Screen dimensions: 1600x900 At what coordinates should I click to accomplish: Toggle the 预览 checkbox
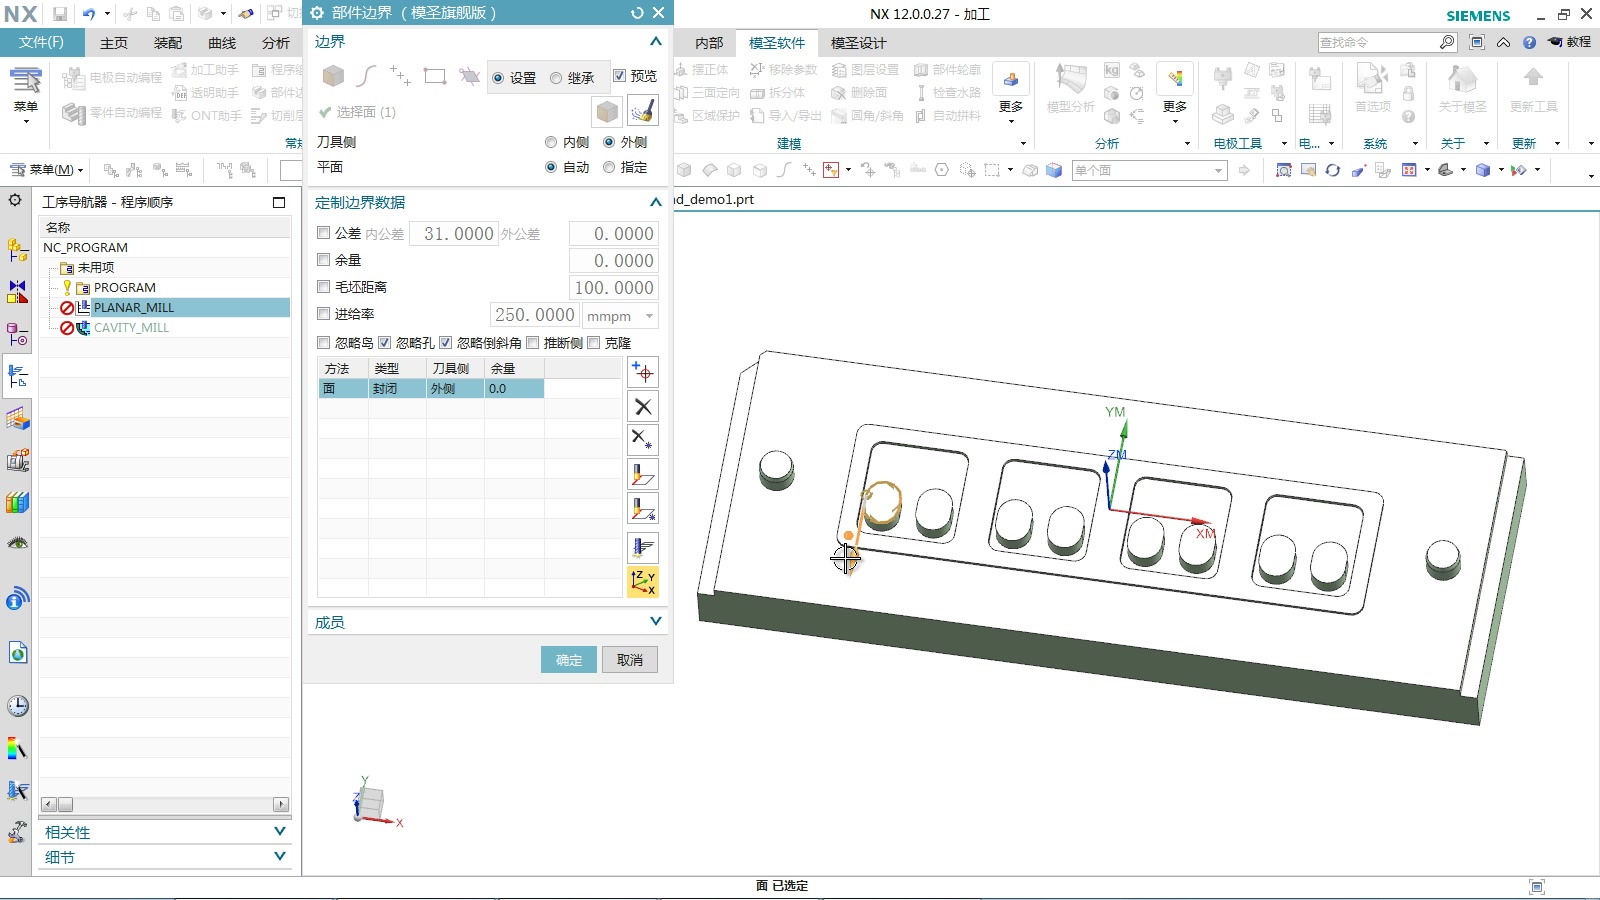[x=619, y=76]
